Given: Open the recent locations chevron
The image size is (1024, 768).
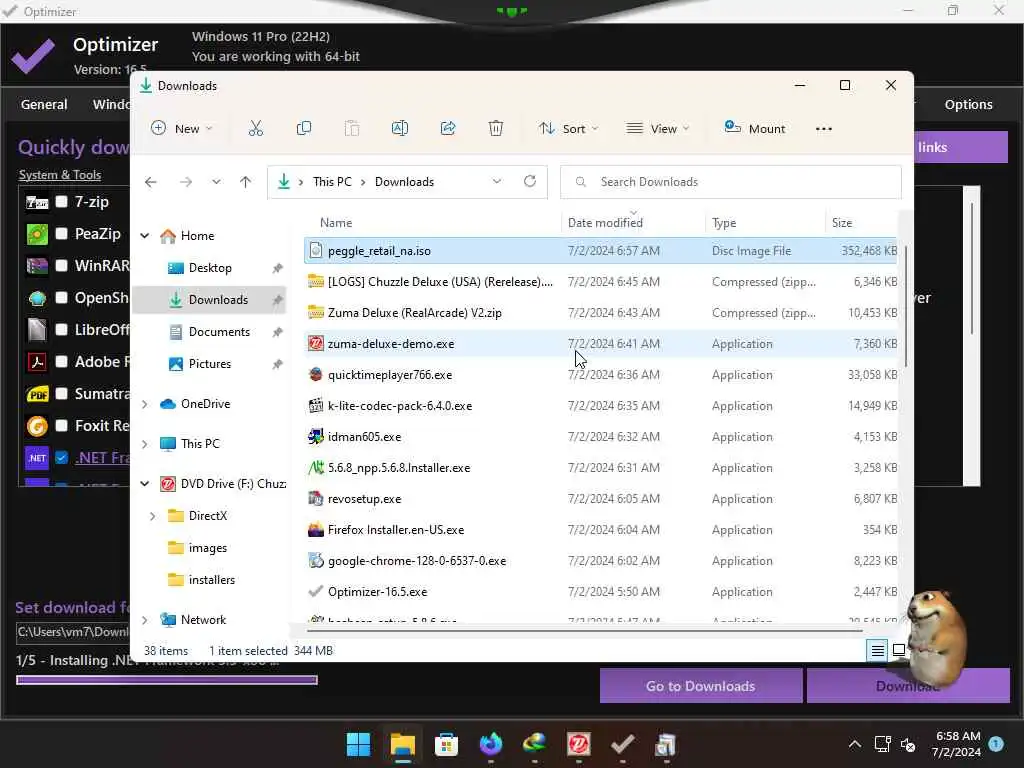Looking at the screenshot, I should (x=216, y=182).
